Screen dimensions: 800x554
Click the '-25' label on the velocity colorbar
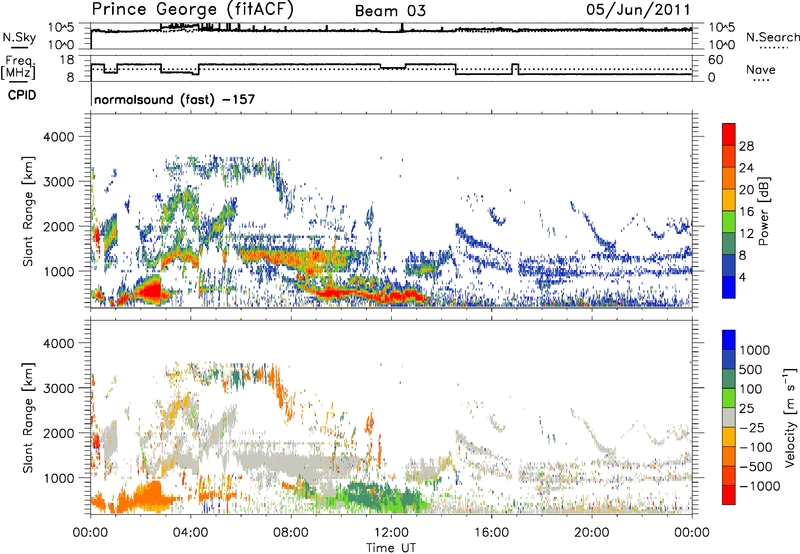tap(751, 427)
